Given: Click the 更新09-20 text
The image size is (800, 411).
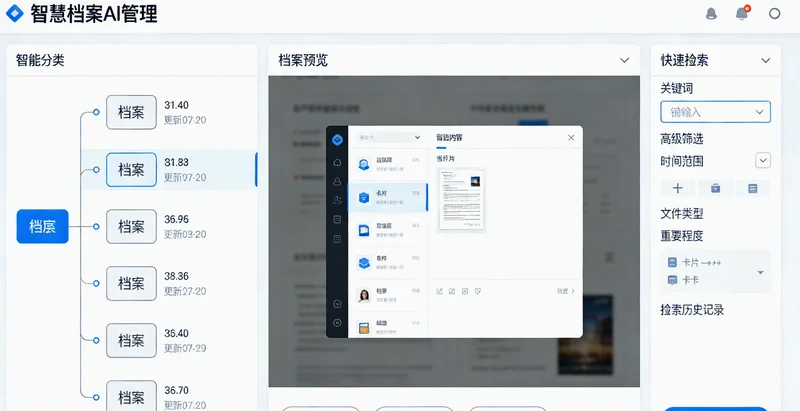Looking at the screenshot, I should [x=185, y=235].
